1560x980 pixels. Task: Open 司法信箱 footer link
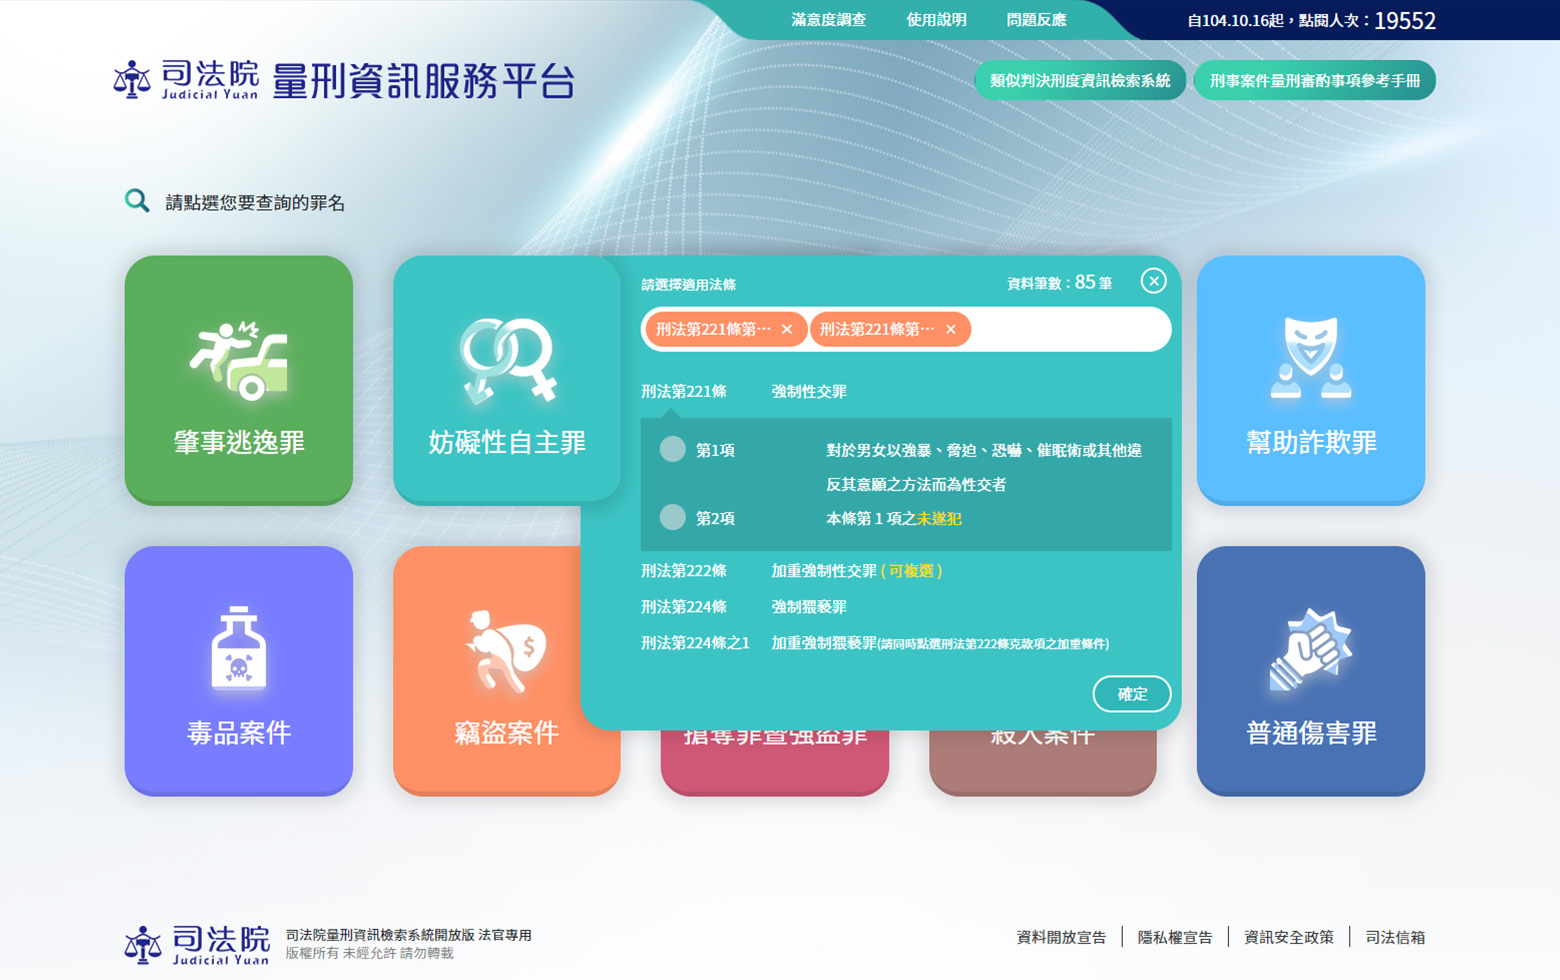pyautogui.click(x=1395, y=937)
